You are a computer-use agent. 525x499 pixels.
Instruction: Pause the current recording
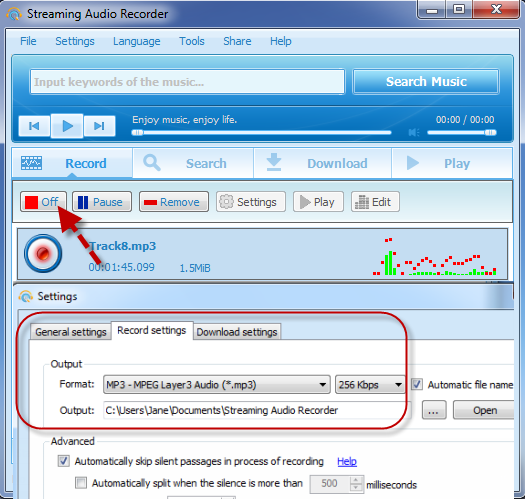102,202
